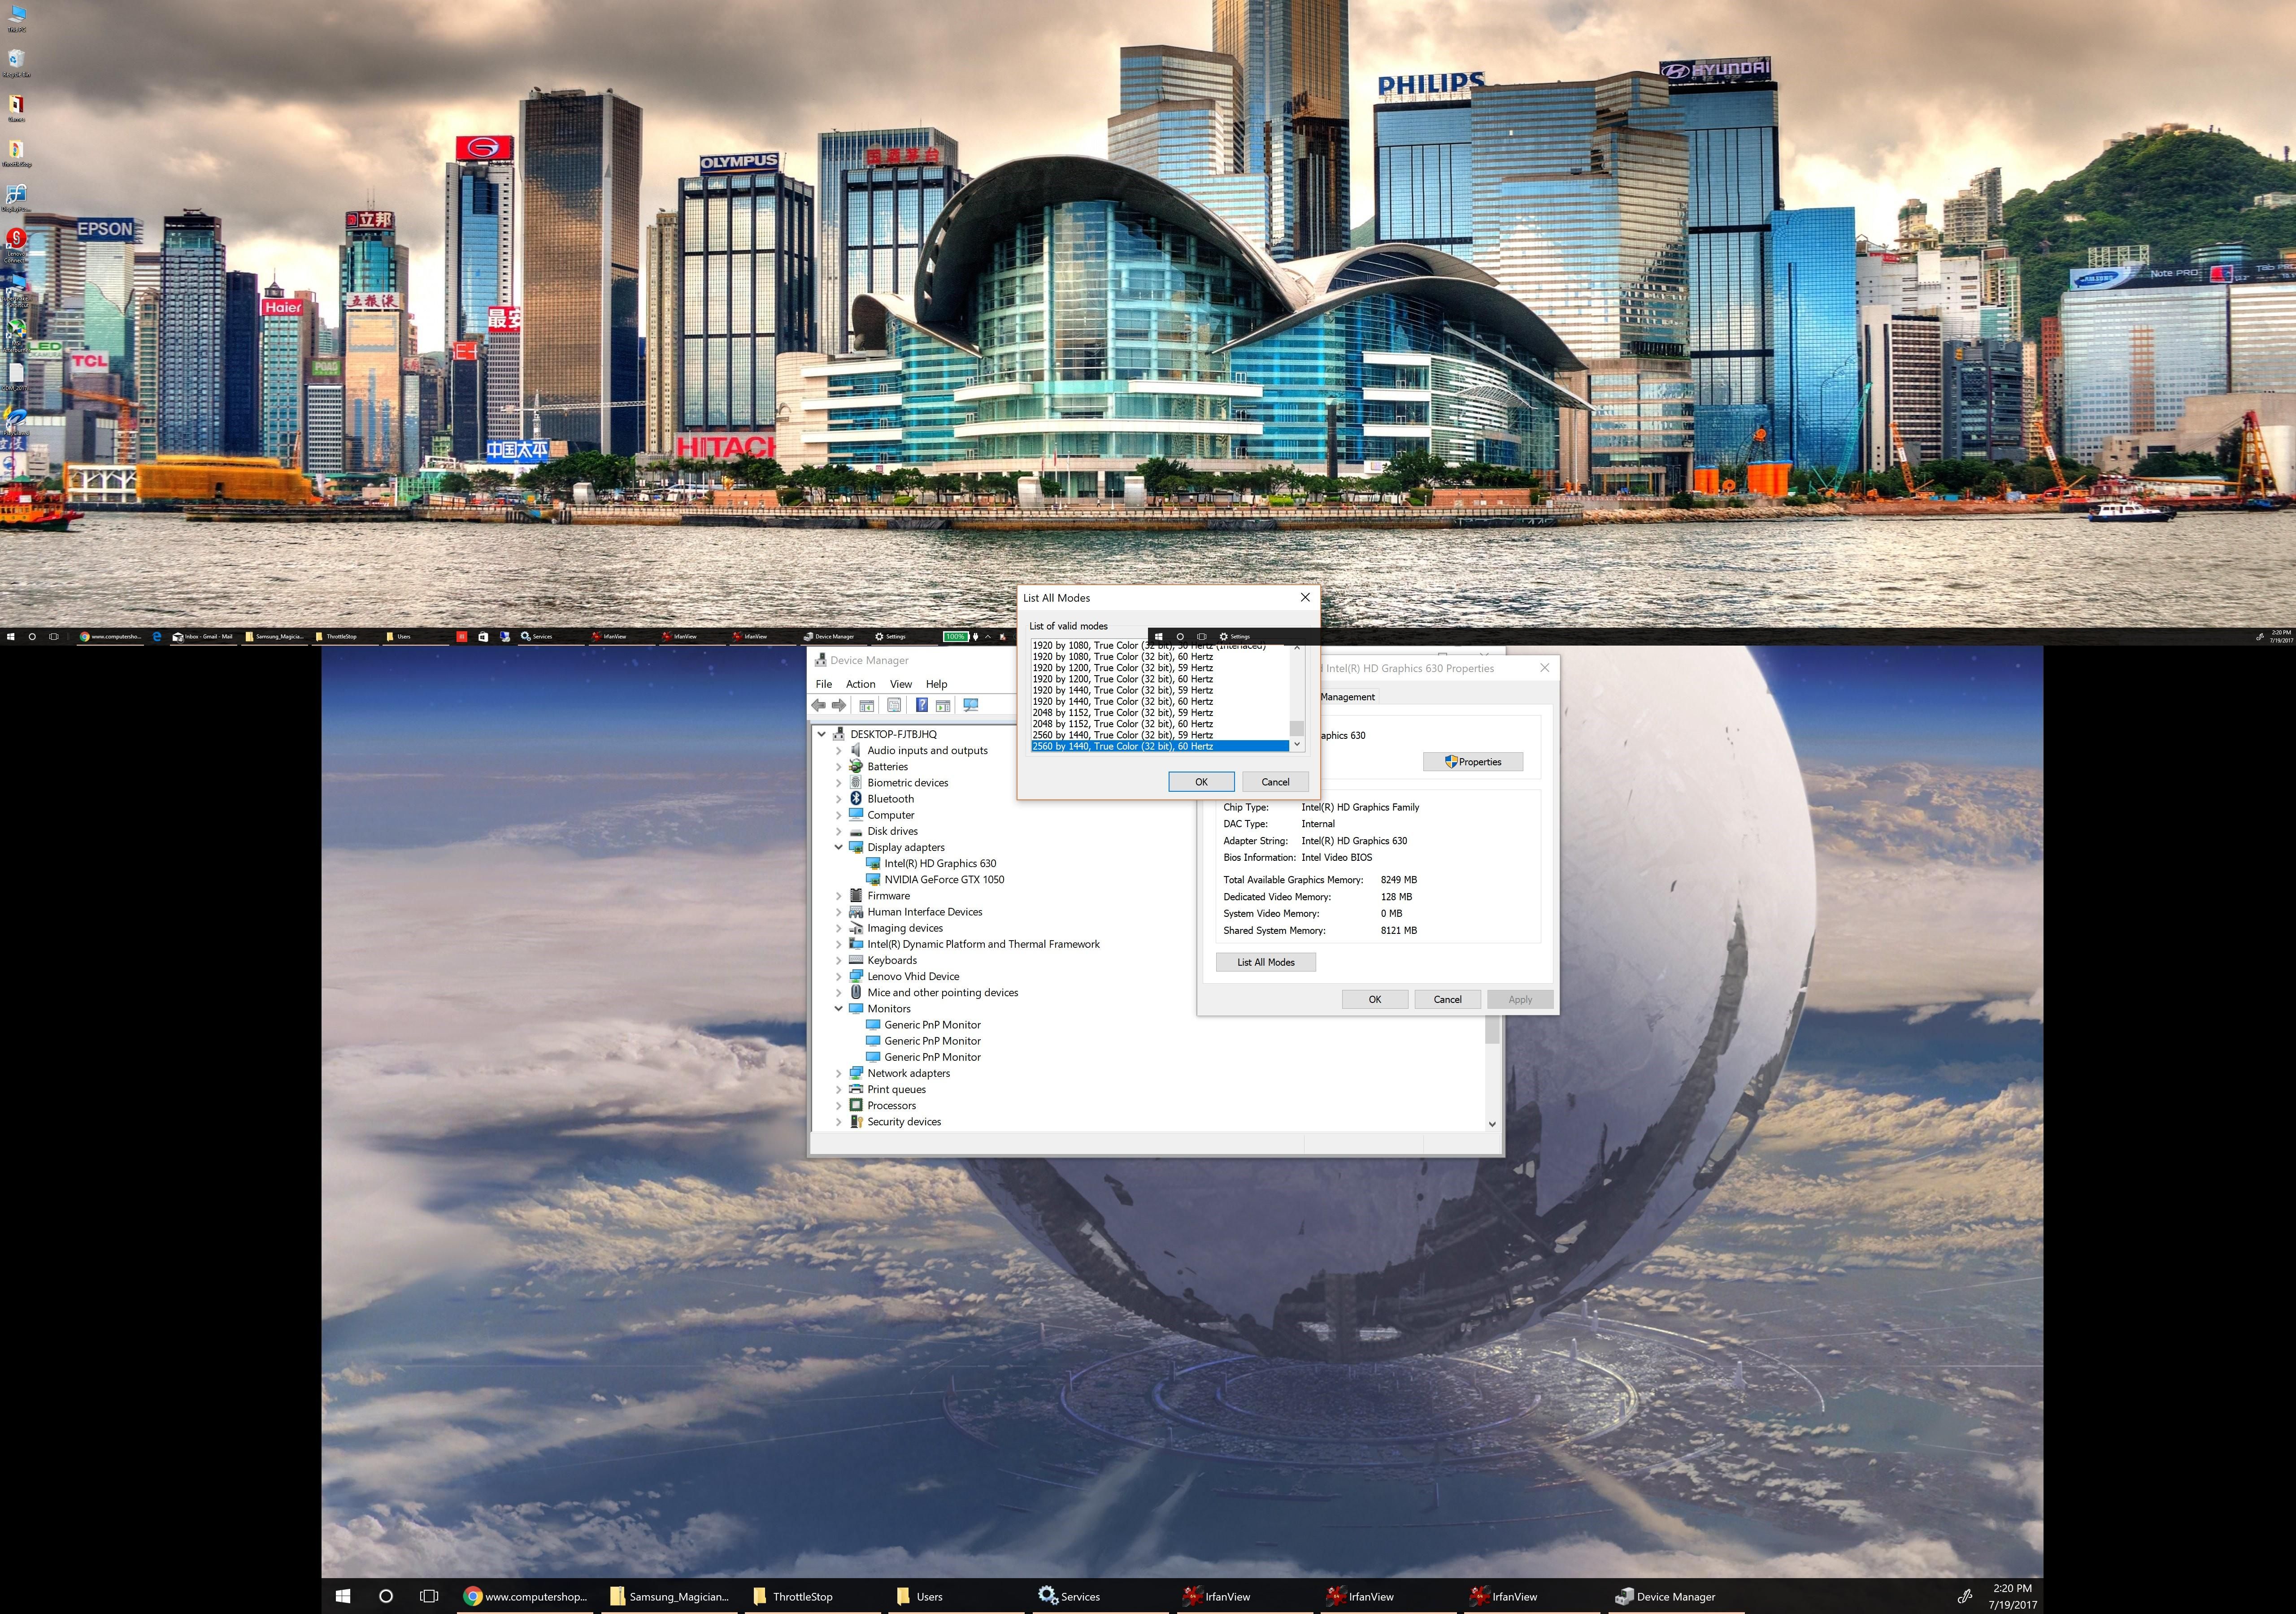This screenshot has width=2296, height=1614.
Task: Select Intel(R) HD Graphics 630 device
Action: [940, 863]
